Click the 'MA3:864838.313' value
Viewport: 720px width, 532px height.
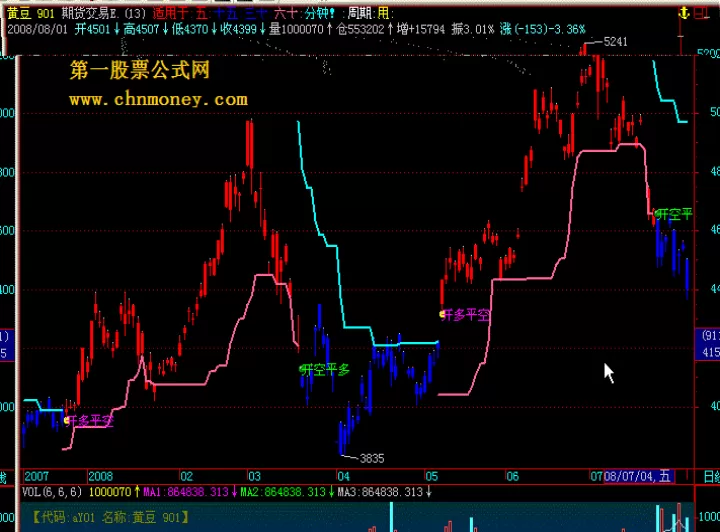[x=380, y=492]
